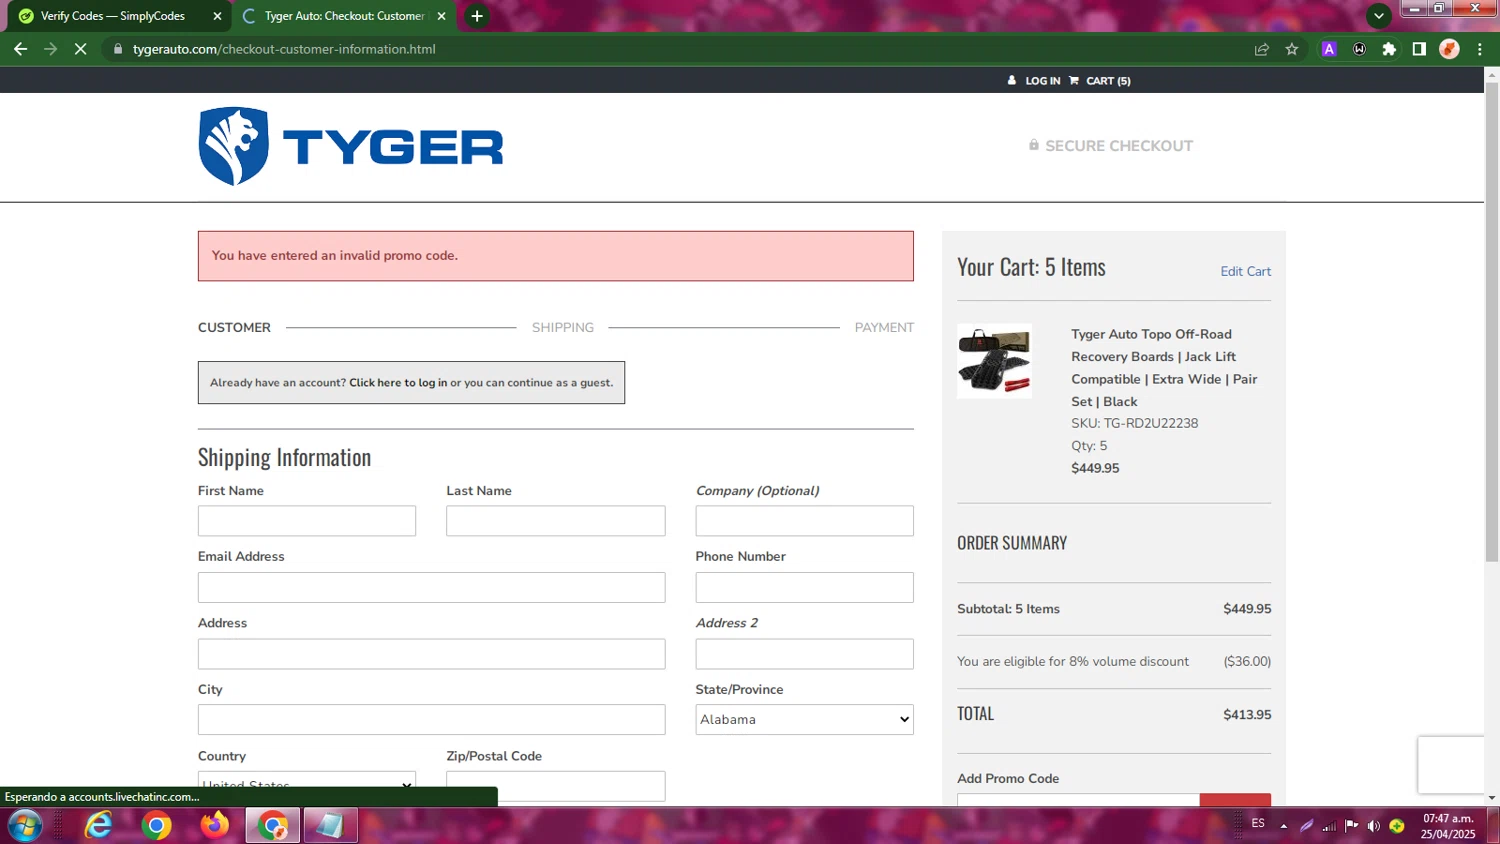Open Chrome extensions puzzle icon

(x=1389, y=49)
